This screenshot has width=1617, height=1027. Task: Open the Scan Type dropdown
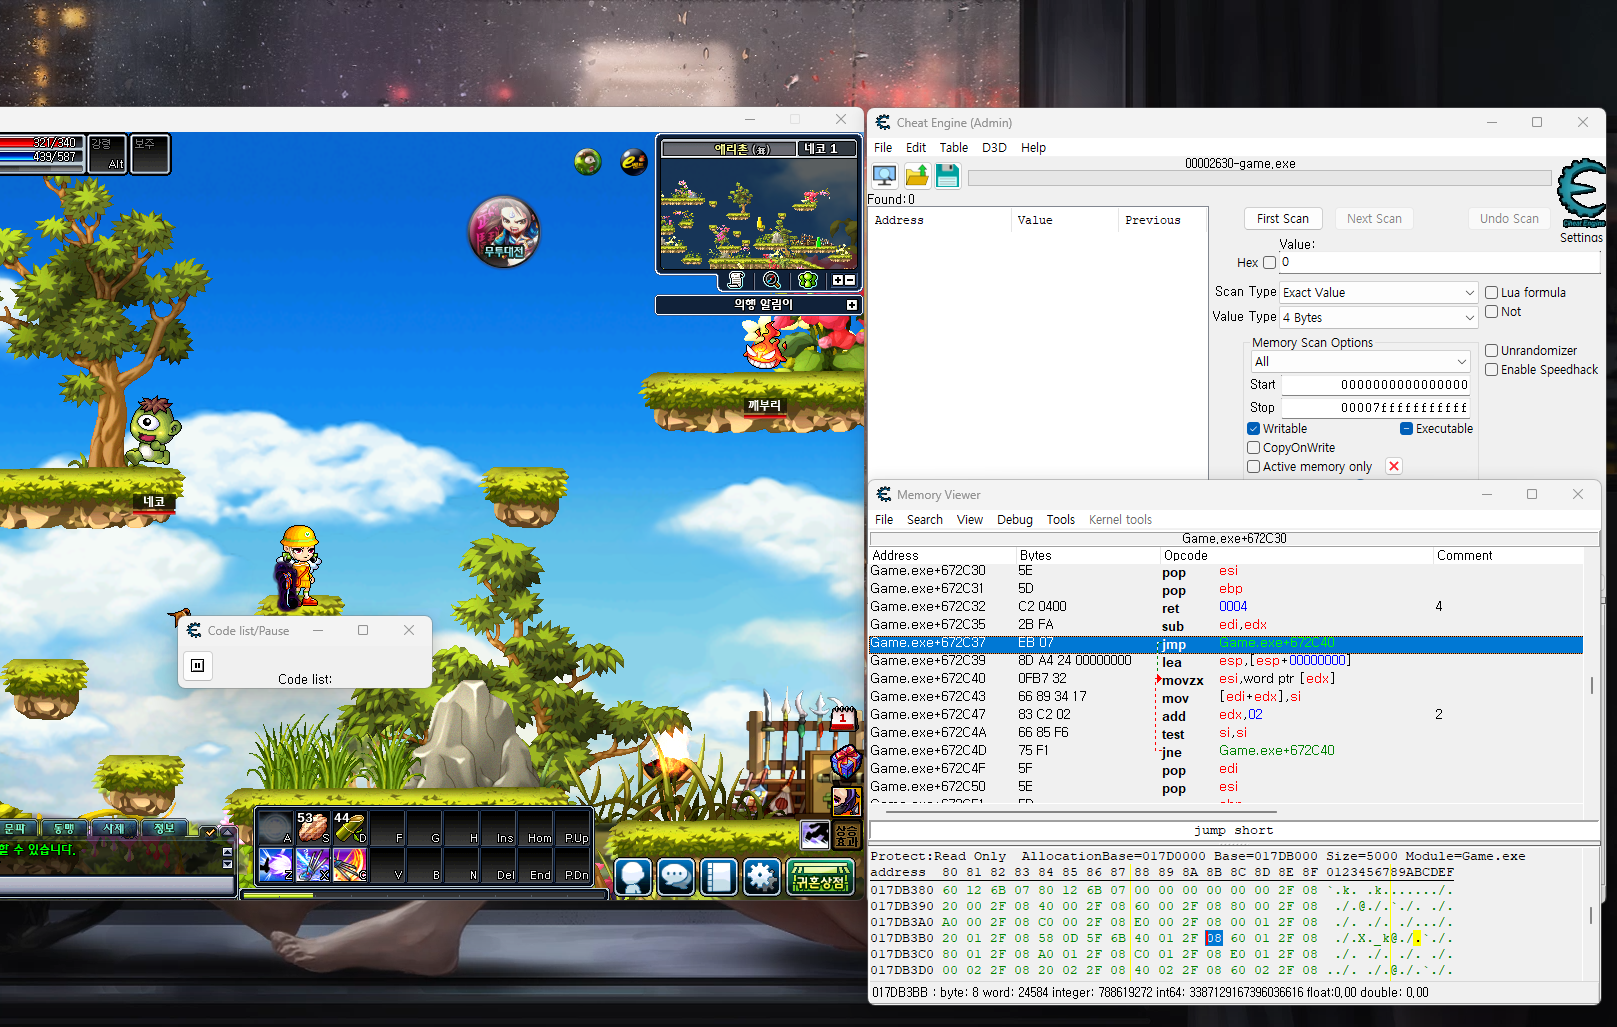1379,293
